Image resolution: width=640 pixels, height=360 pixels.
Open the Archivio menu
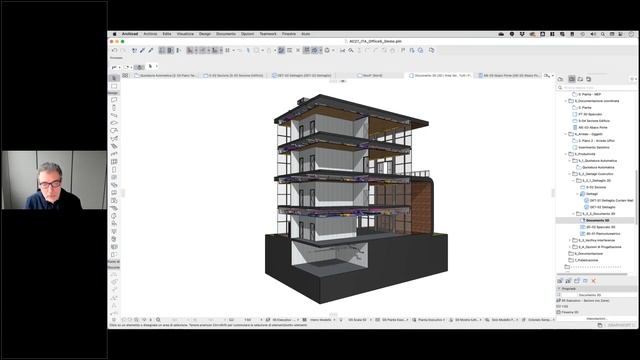pos(150,34)
